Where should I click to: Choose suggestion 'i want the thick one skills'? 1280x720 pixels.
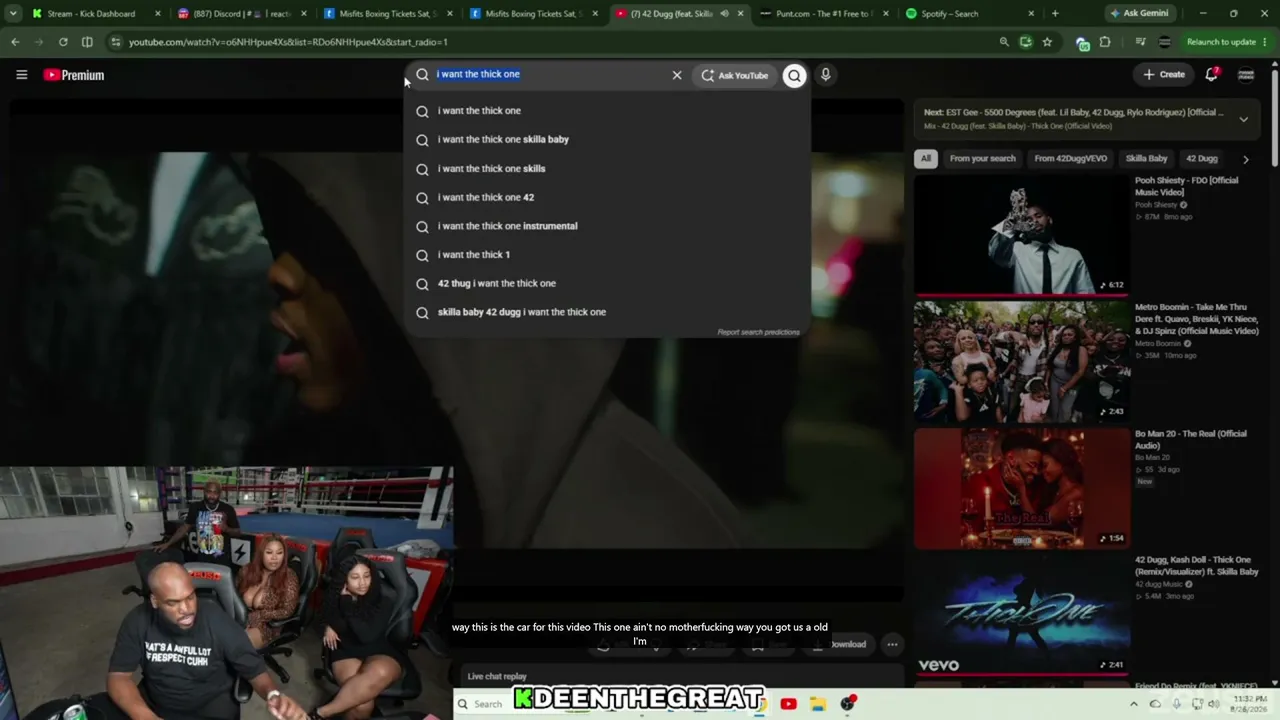(x=608, y=169)
